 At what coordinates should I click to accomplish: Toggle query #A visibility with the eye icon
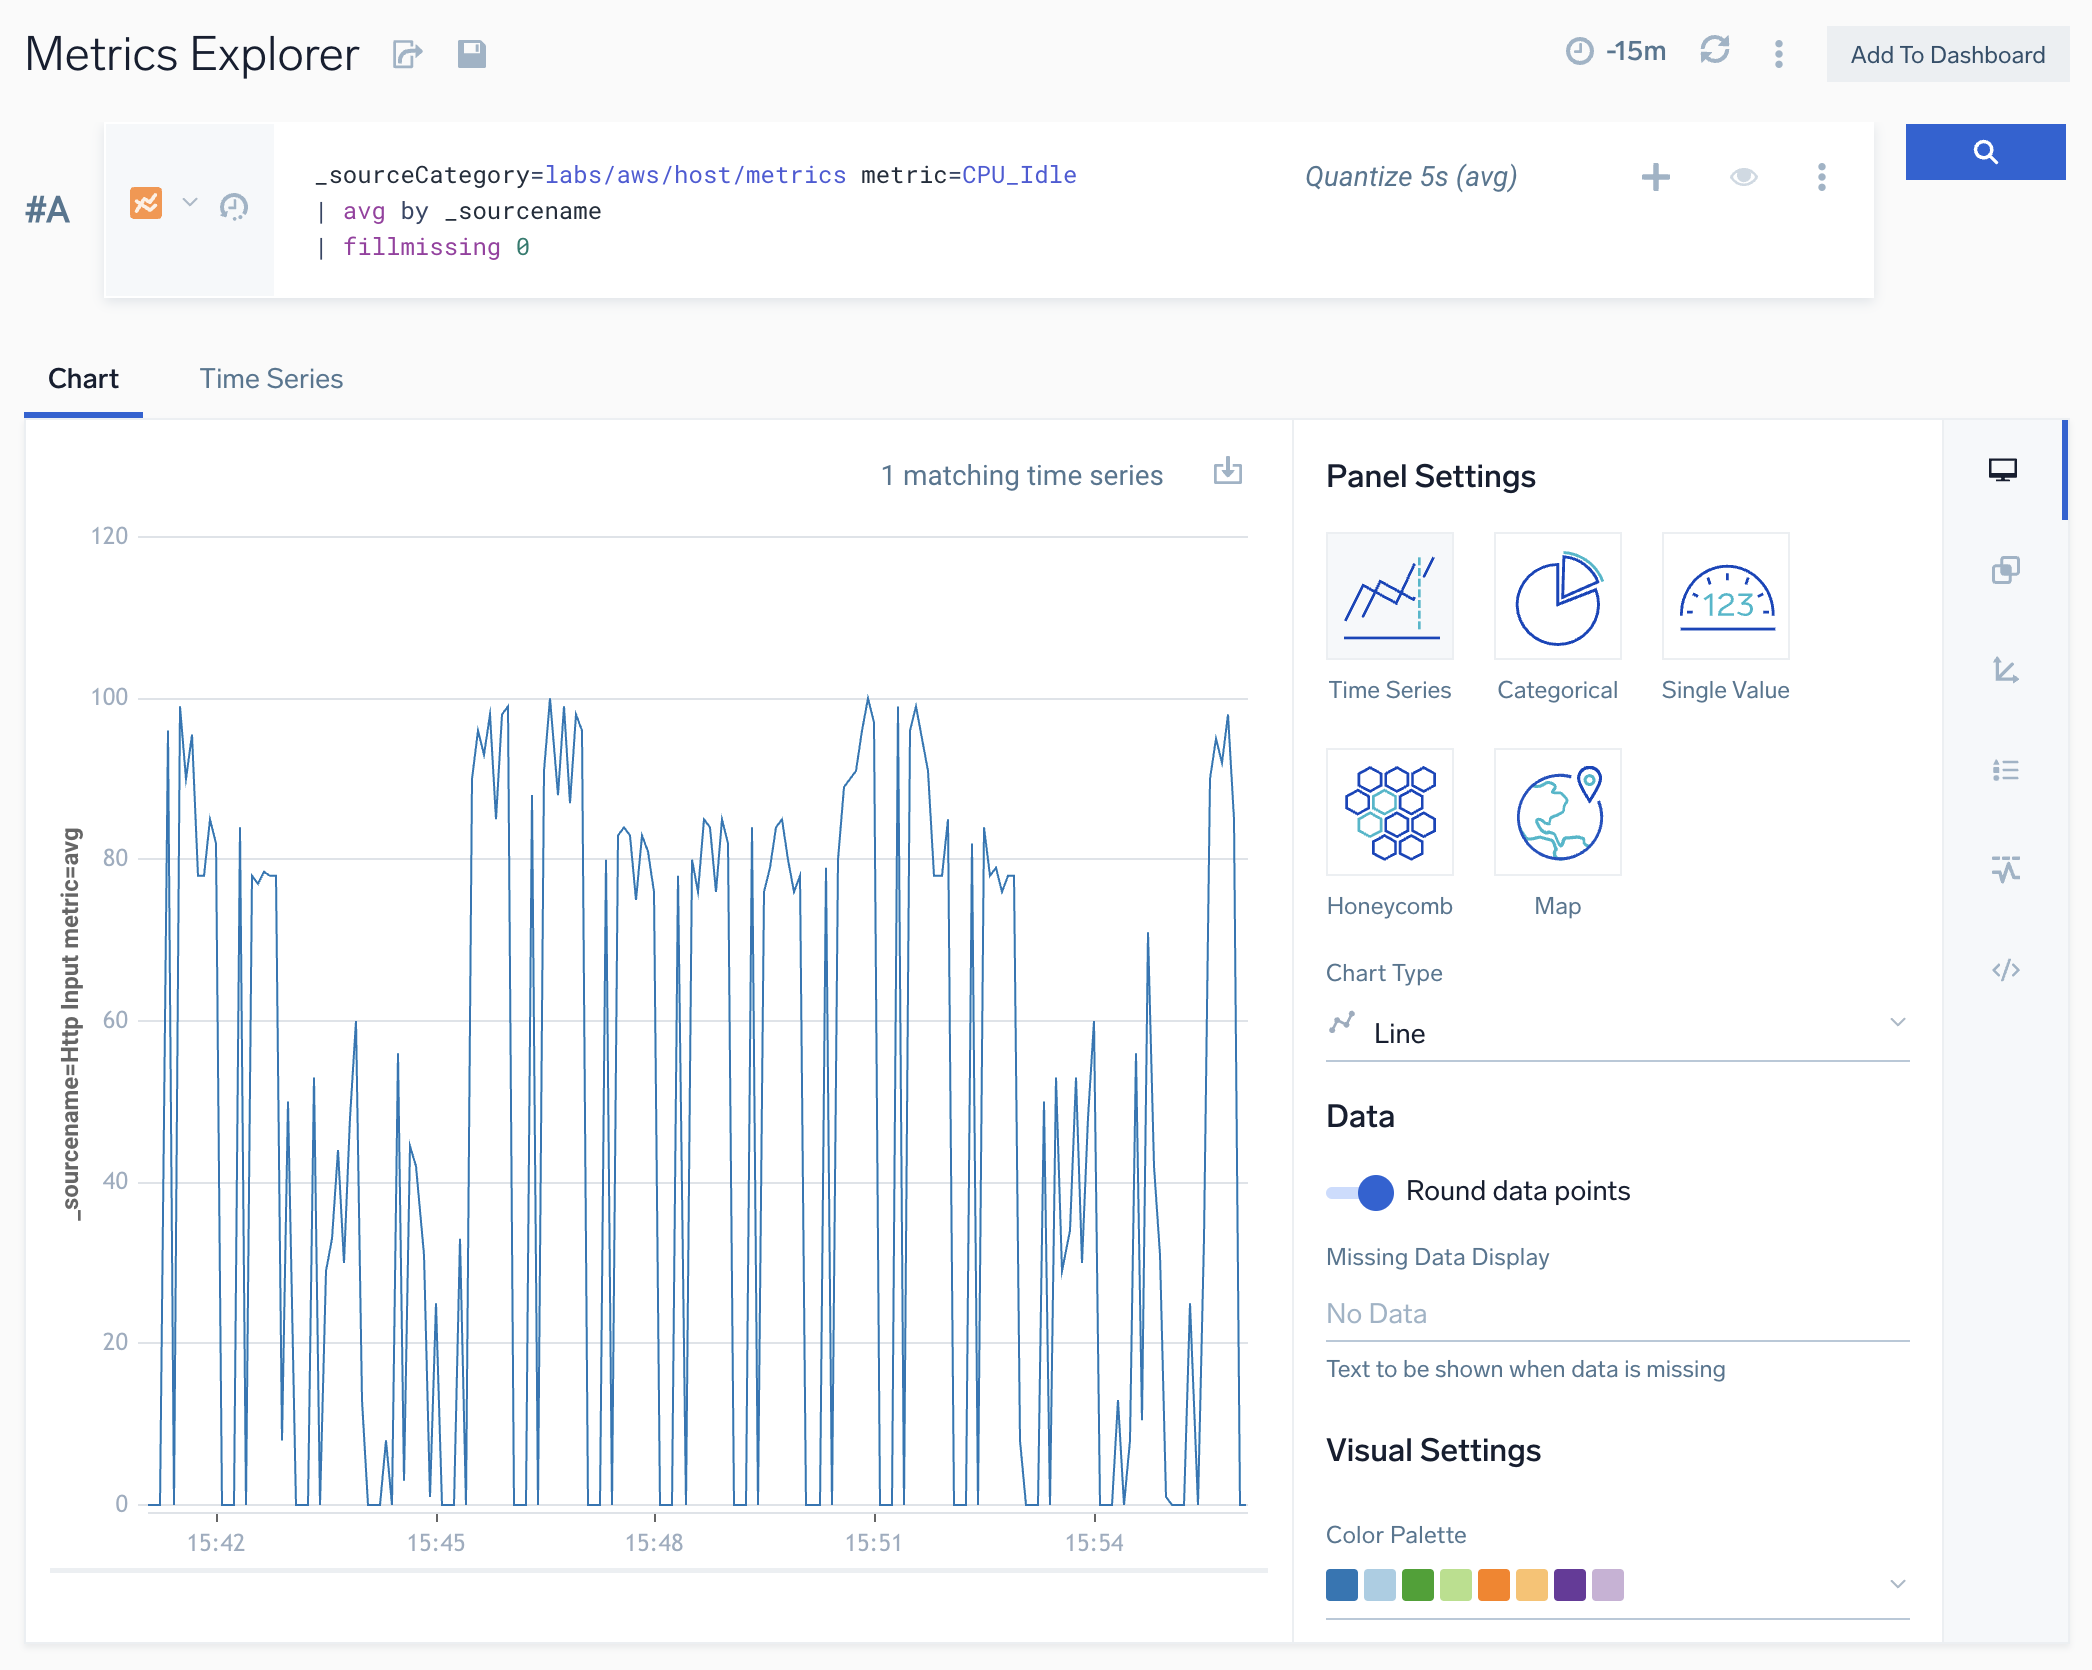click(1743, 177)
